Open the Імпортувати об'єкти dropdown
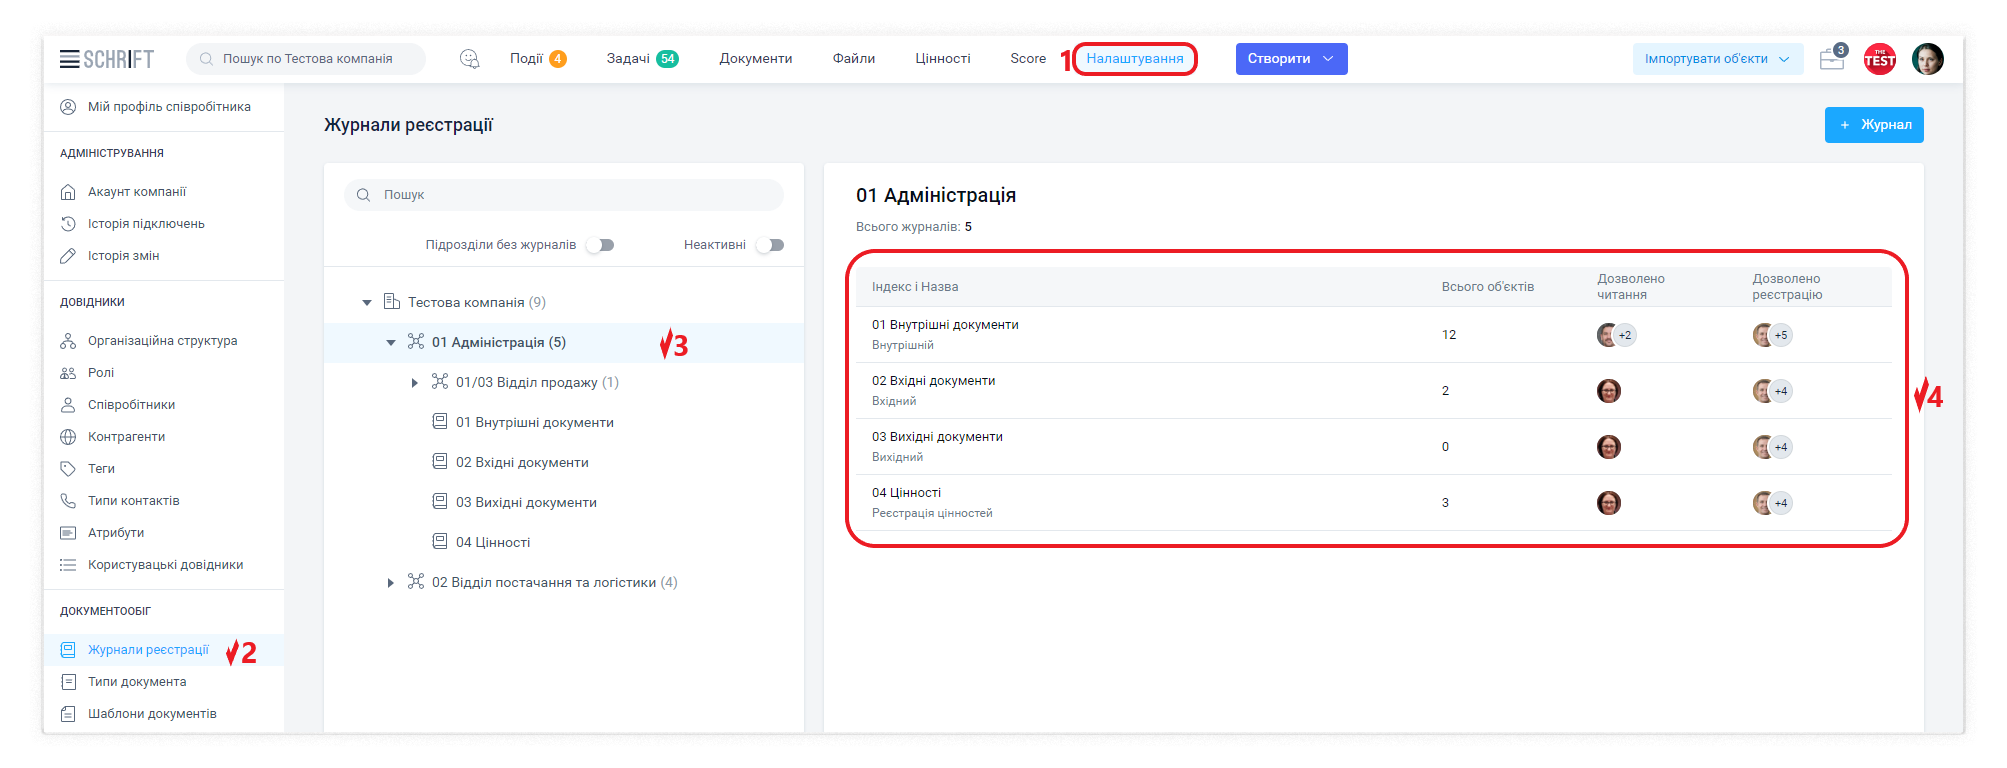 (x=1717, y=59)
